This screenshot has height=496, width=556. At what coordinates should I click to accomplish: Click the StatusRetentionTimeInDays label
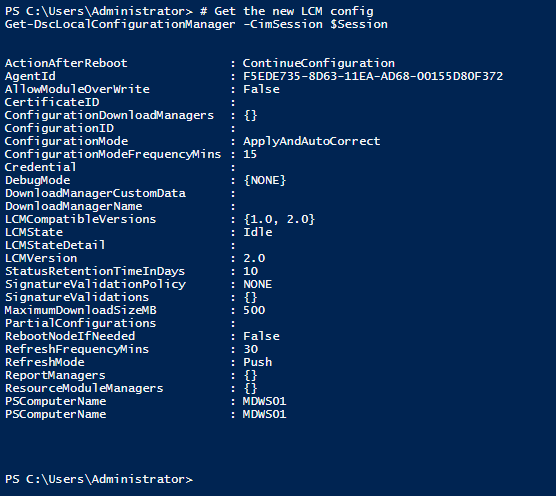pos(95,271)
